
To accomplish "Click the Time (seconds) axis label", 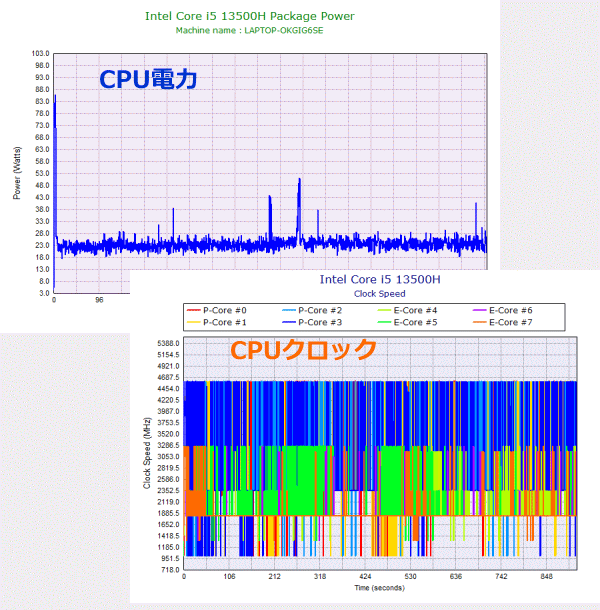I will pyautogui.click(x=379, y=587).
